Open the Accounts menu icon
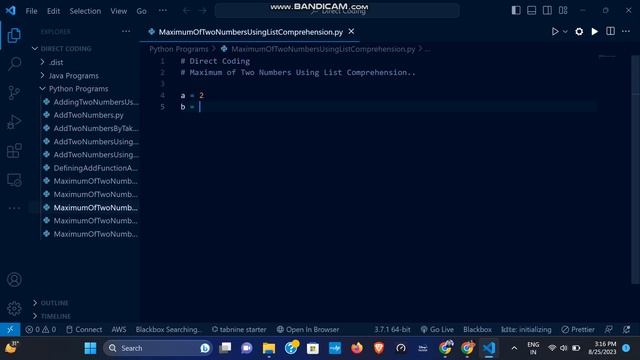The height and width of the screenshot is (360, 640). (14, 280)
